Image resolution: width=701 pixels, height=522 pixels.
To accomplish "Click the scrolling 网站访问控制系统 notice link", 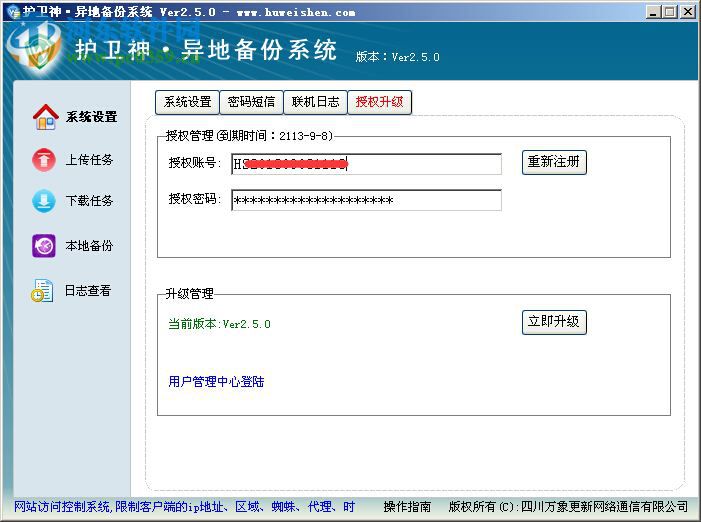I will [x=184, y=507].
